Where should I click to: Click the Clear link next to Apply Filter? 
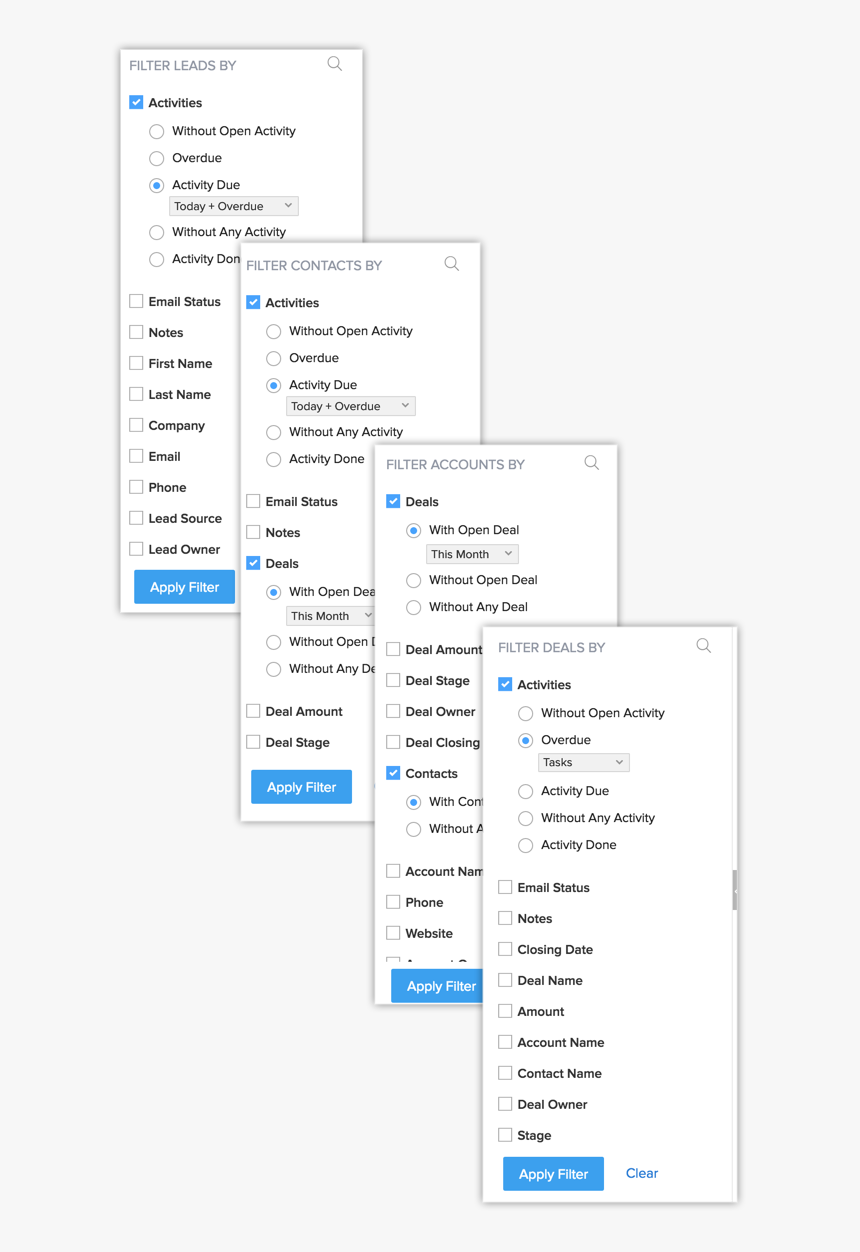click(641, 1173)
